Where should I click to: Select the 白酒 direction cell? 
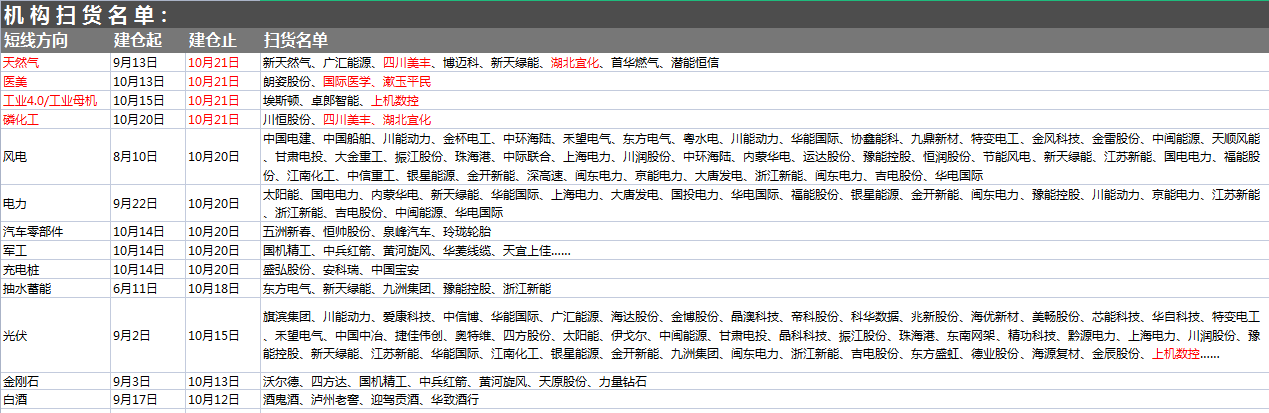click(55, 401)
